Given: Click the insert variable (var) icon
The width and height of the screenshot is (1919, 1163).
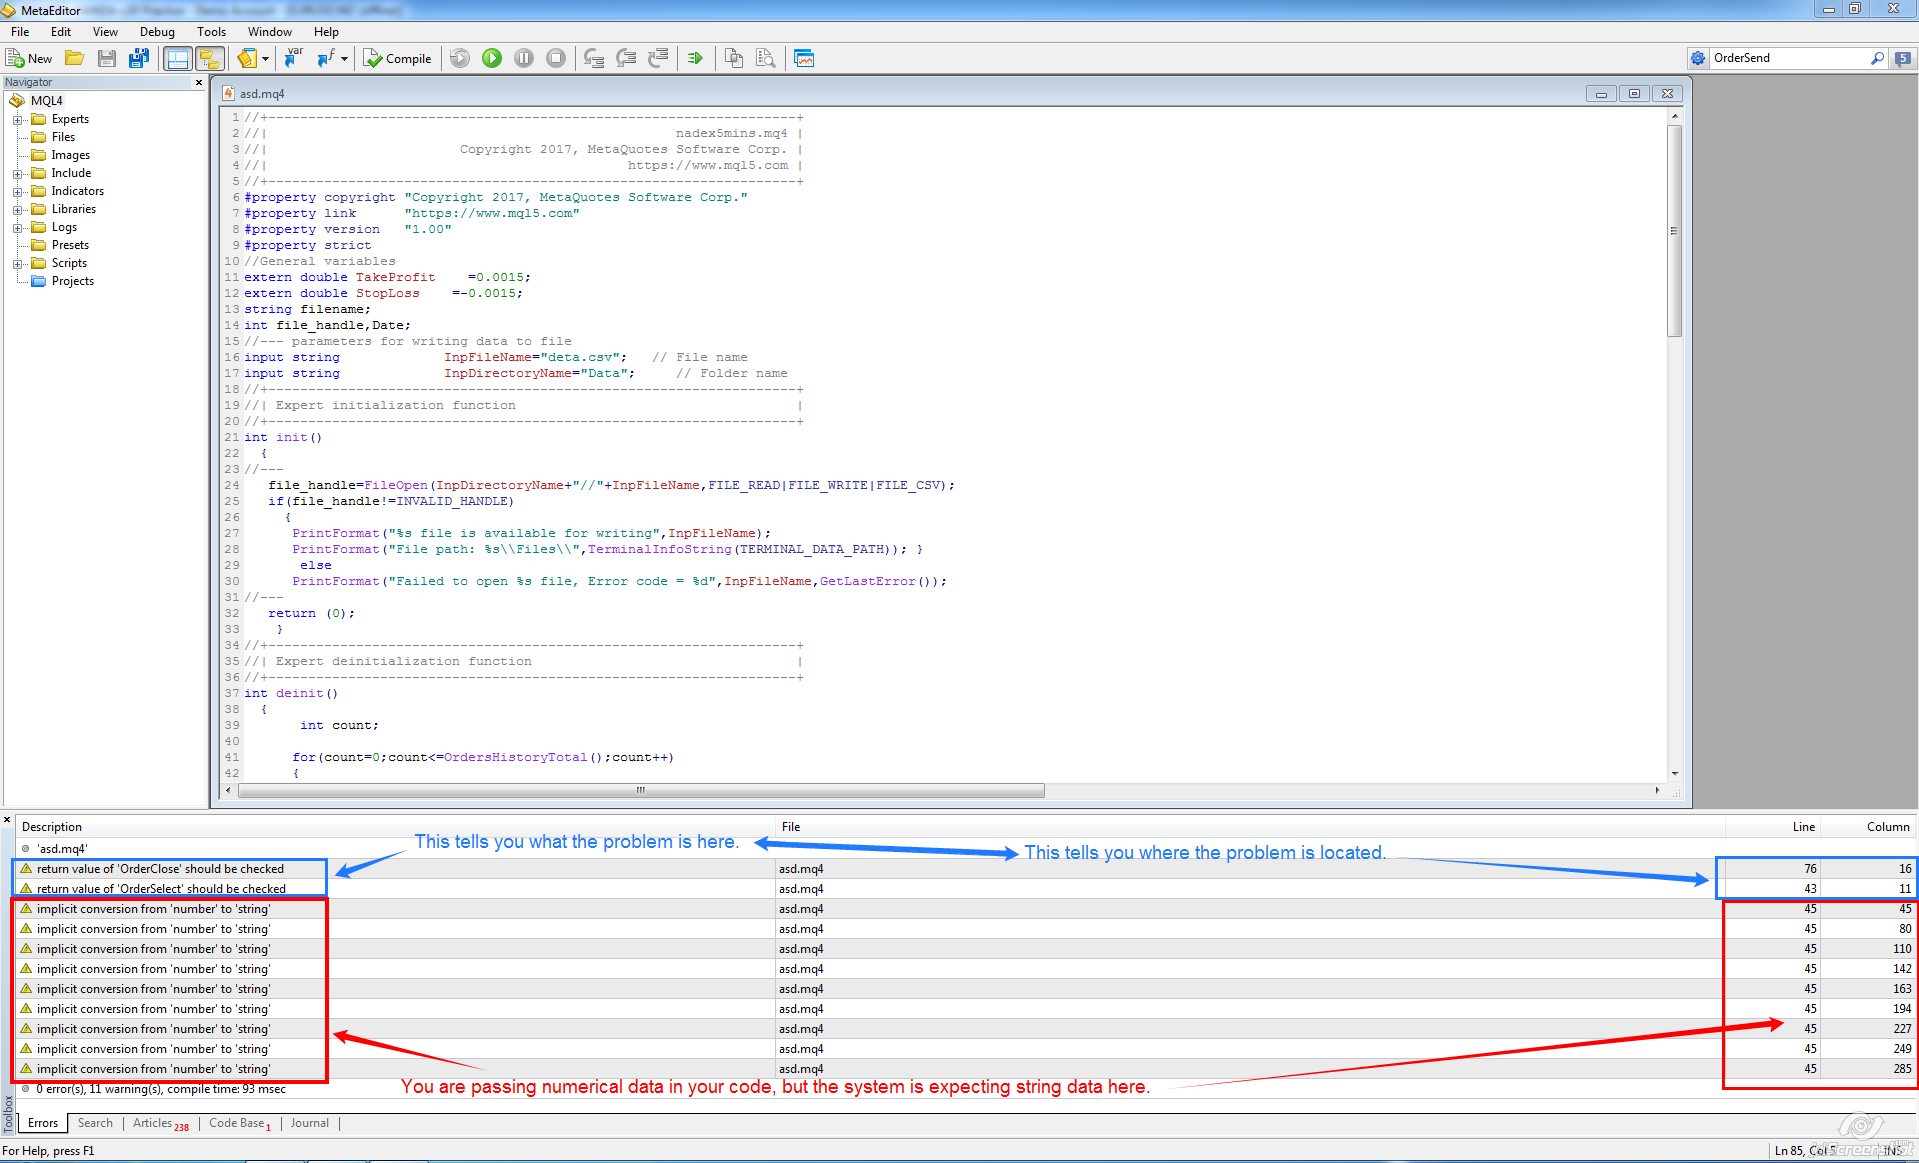Looking at the screenshot, I should tap(293, 58).
